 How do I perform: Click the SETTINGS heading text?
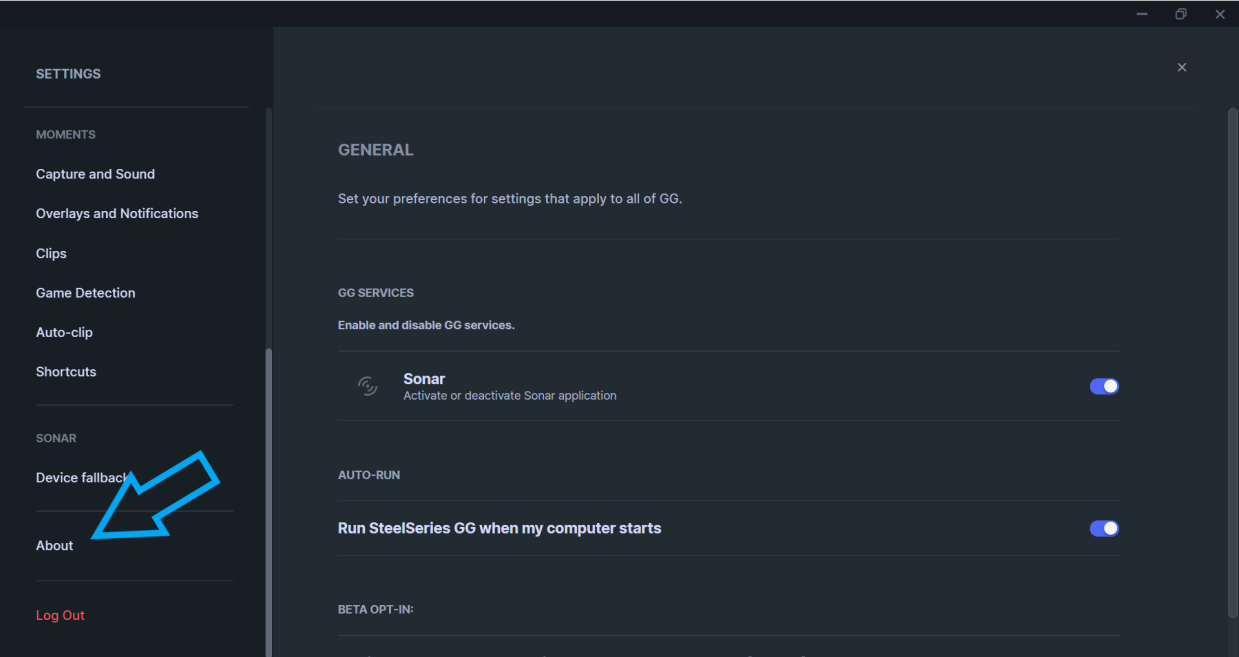(68, 74)
